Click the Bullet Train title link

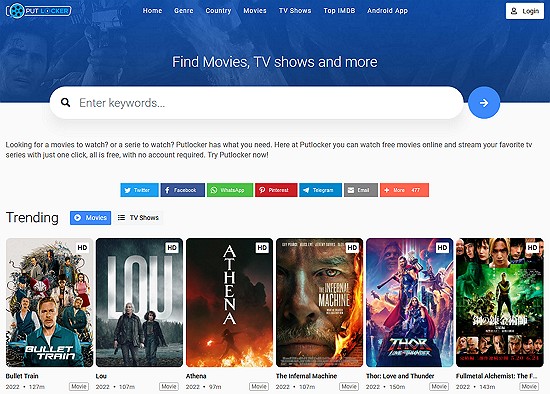[x=22, y=376]
